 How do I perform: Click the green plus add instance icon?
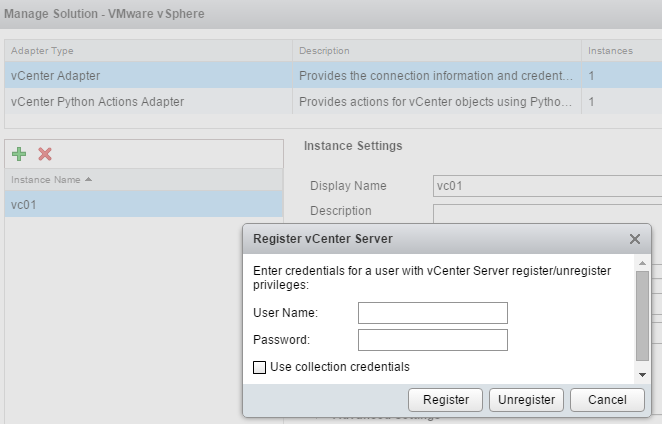pos(19,154)
